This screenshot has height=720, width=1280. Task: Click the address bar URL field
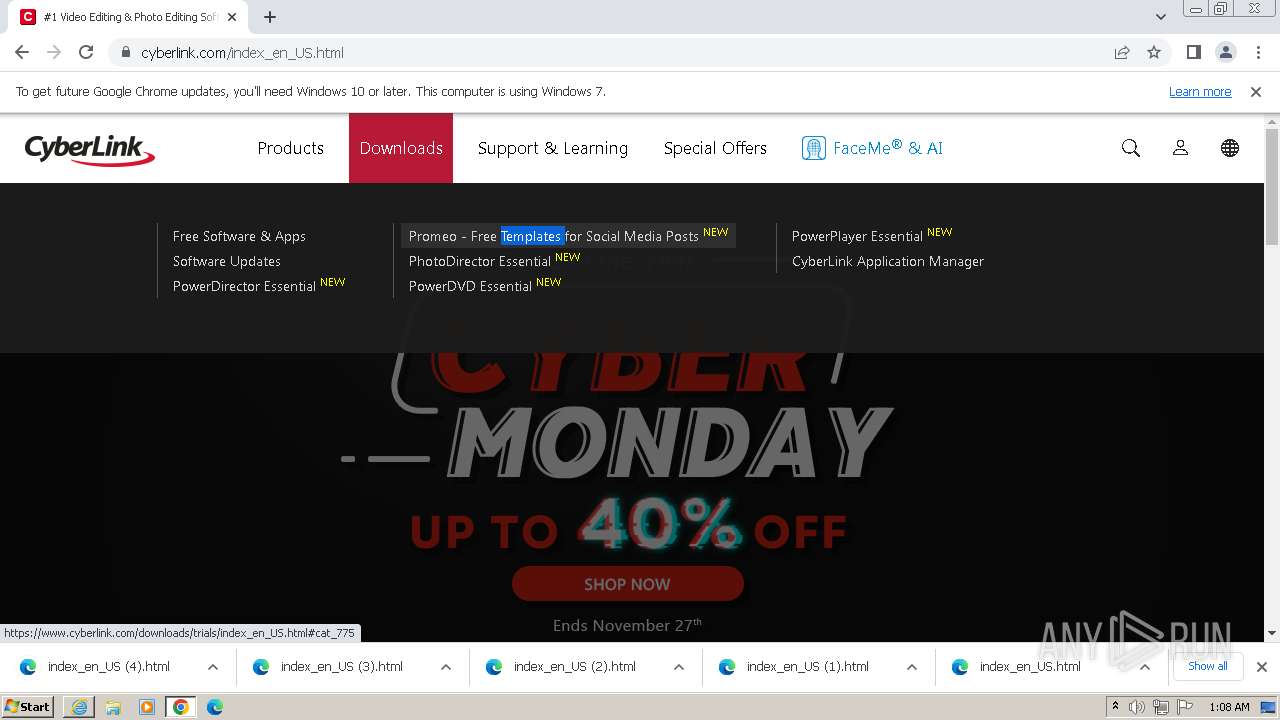(620, 53)
